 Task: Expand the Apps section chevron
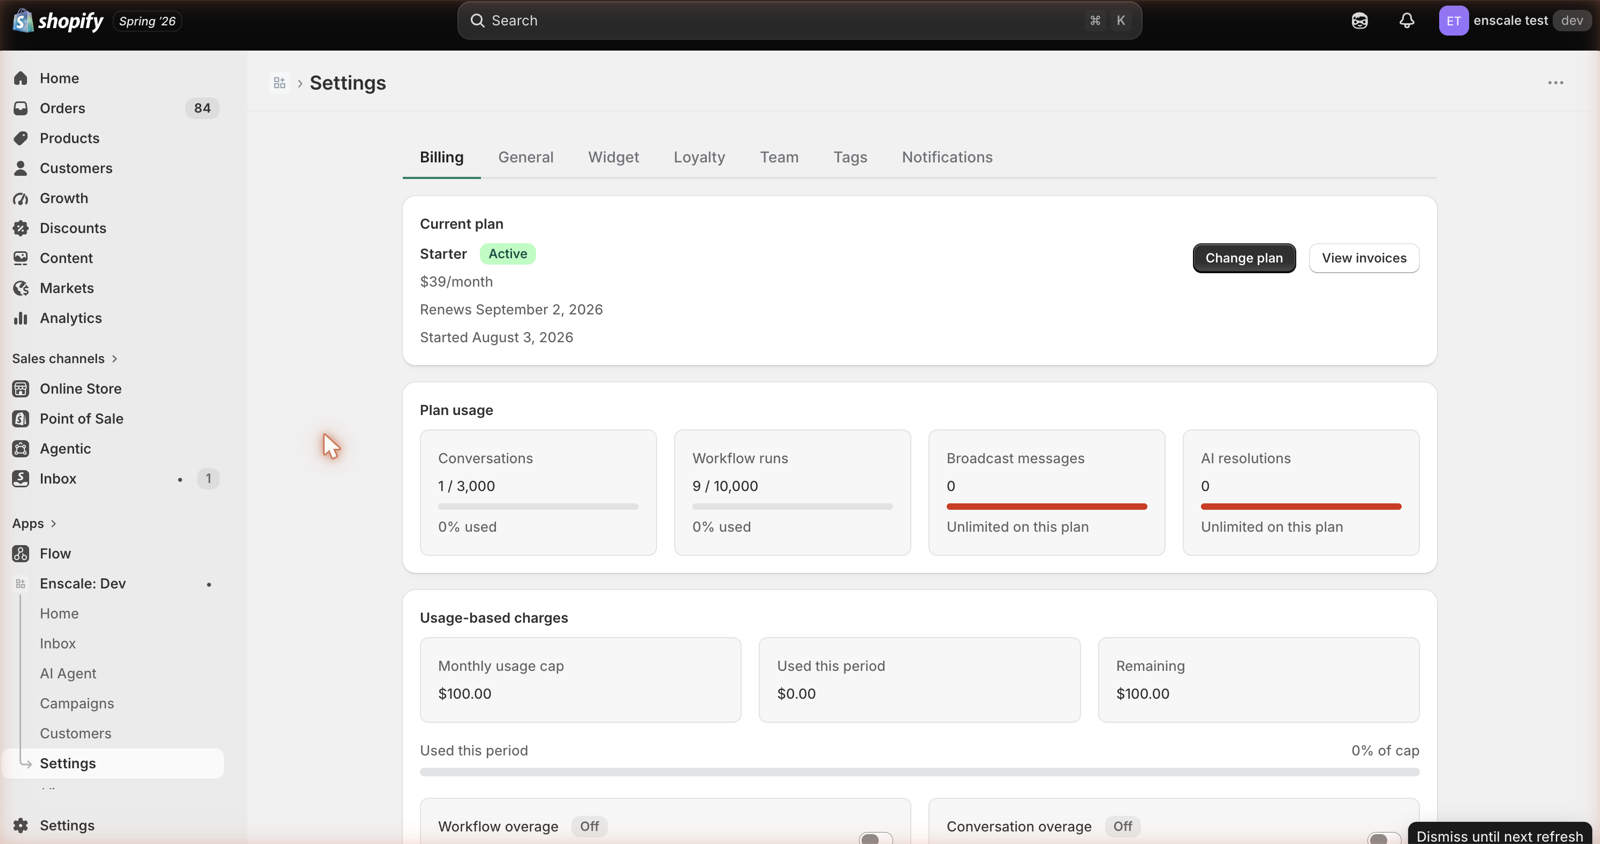(54, 523)
